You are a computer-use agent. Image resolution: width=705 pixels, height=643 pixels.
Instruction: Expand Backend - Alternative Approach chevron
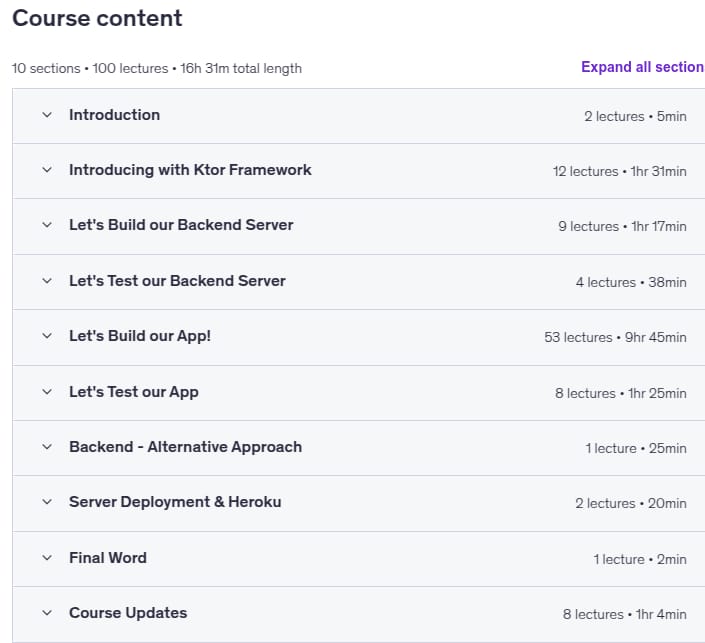[x=47, y=447]
